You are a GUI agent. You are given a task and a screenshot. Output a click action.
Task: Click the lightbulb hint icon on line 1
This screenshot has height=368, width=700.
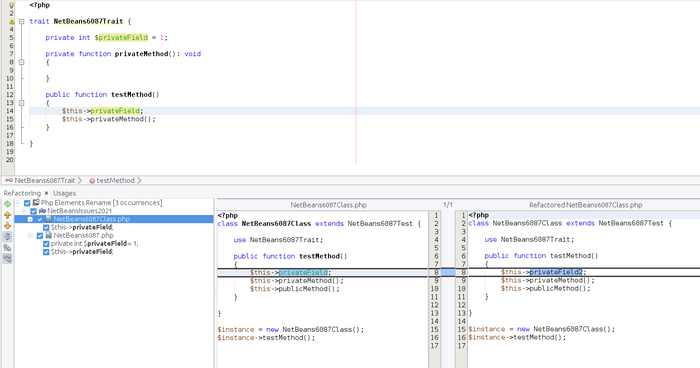point(12,5)
